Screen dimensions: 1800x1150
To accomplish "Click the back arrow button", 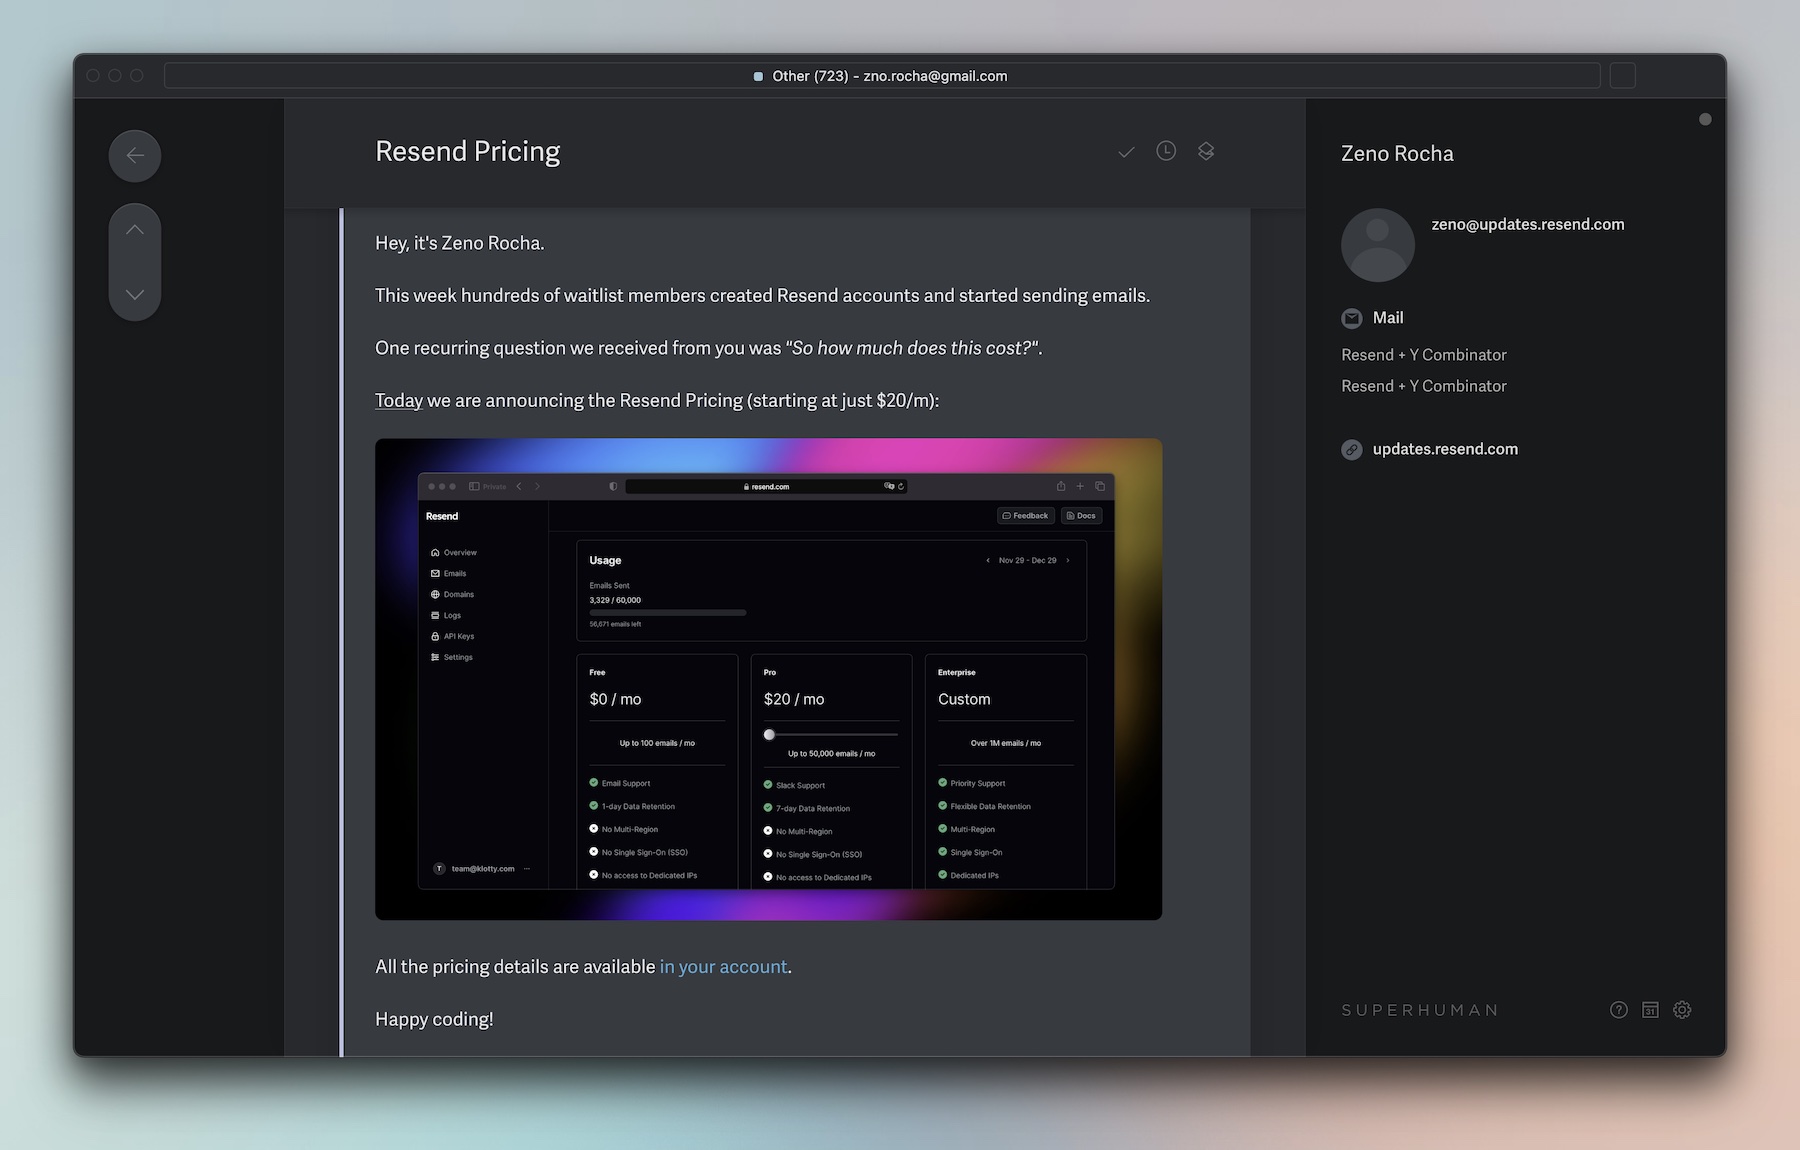I will point(135,156).
